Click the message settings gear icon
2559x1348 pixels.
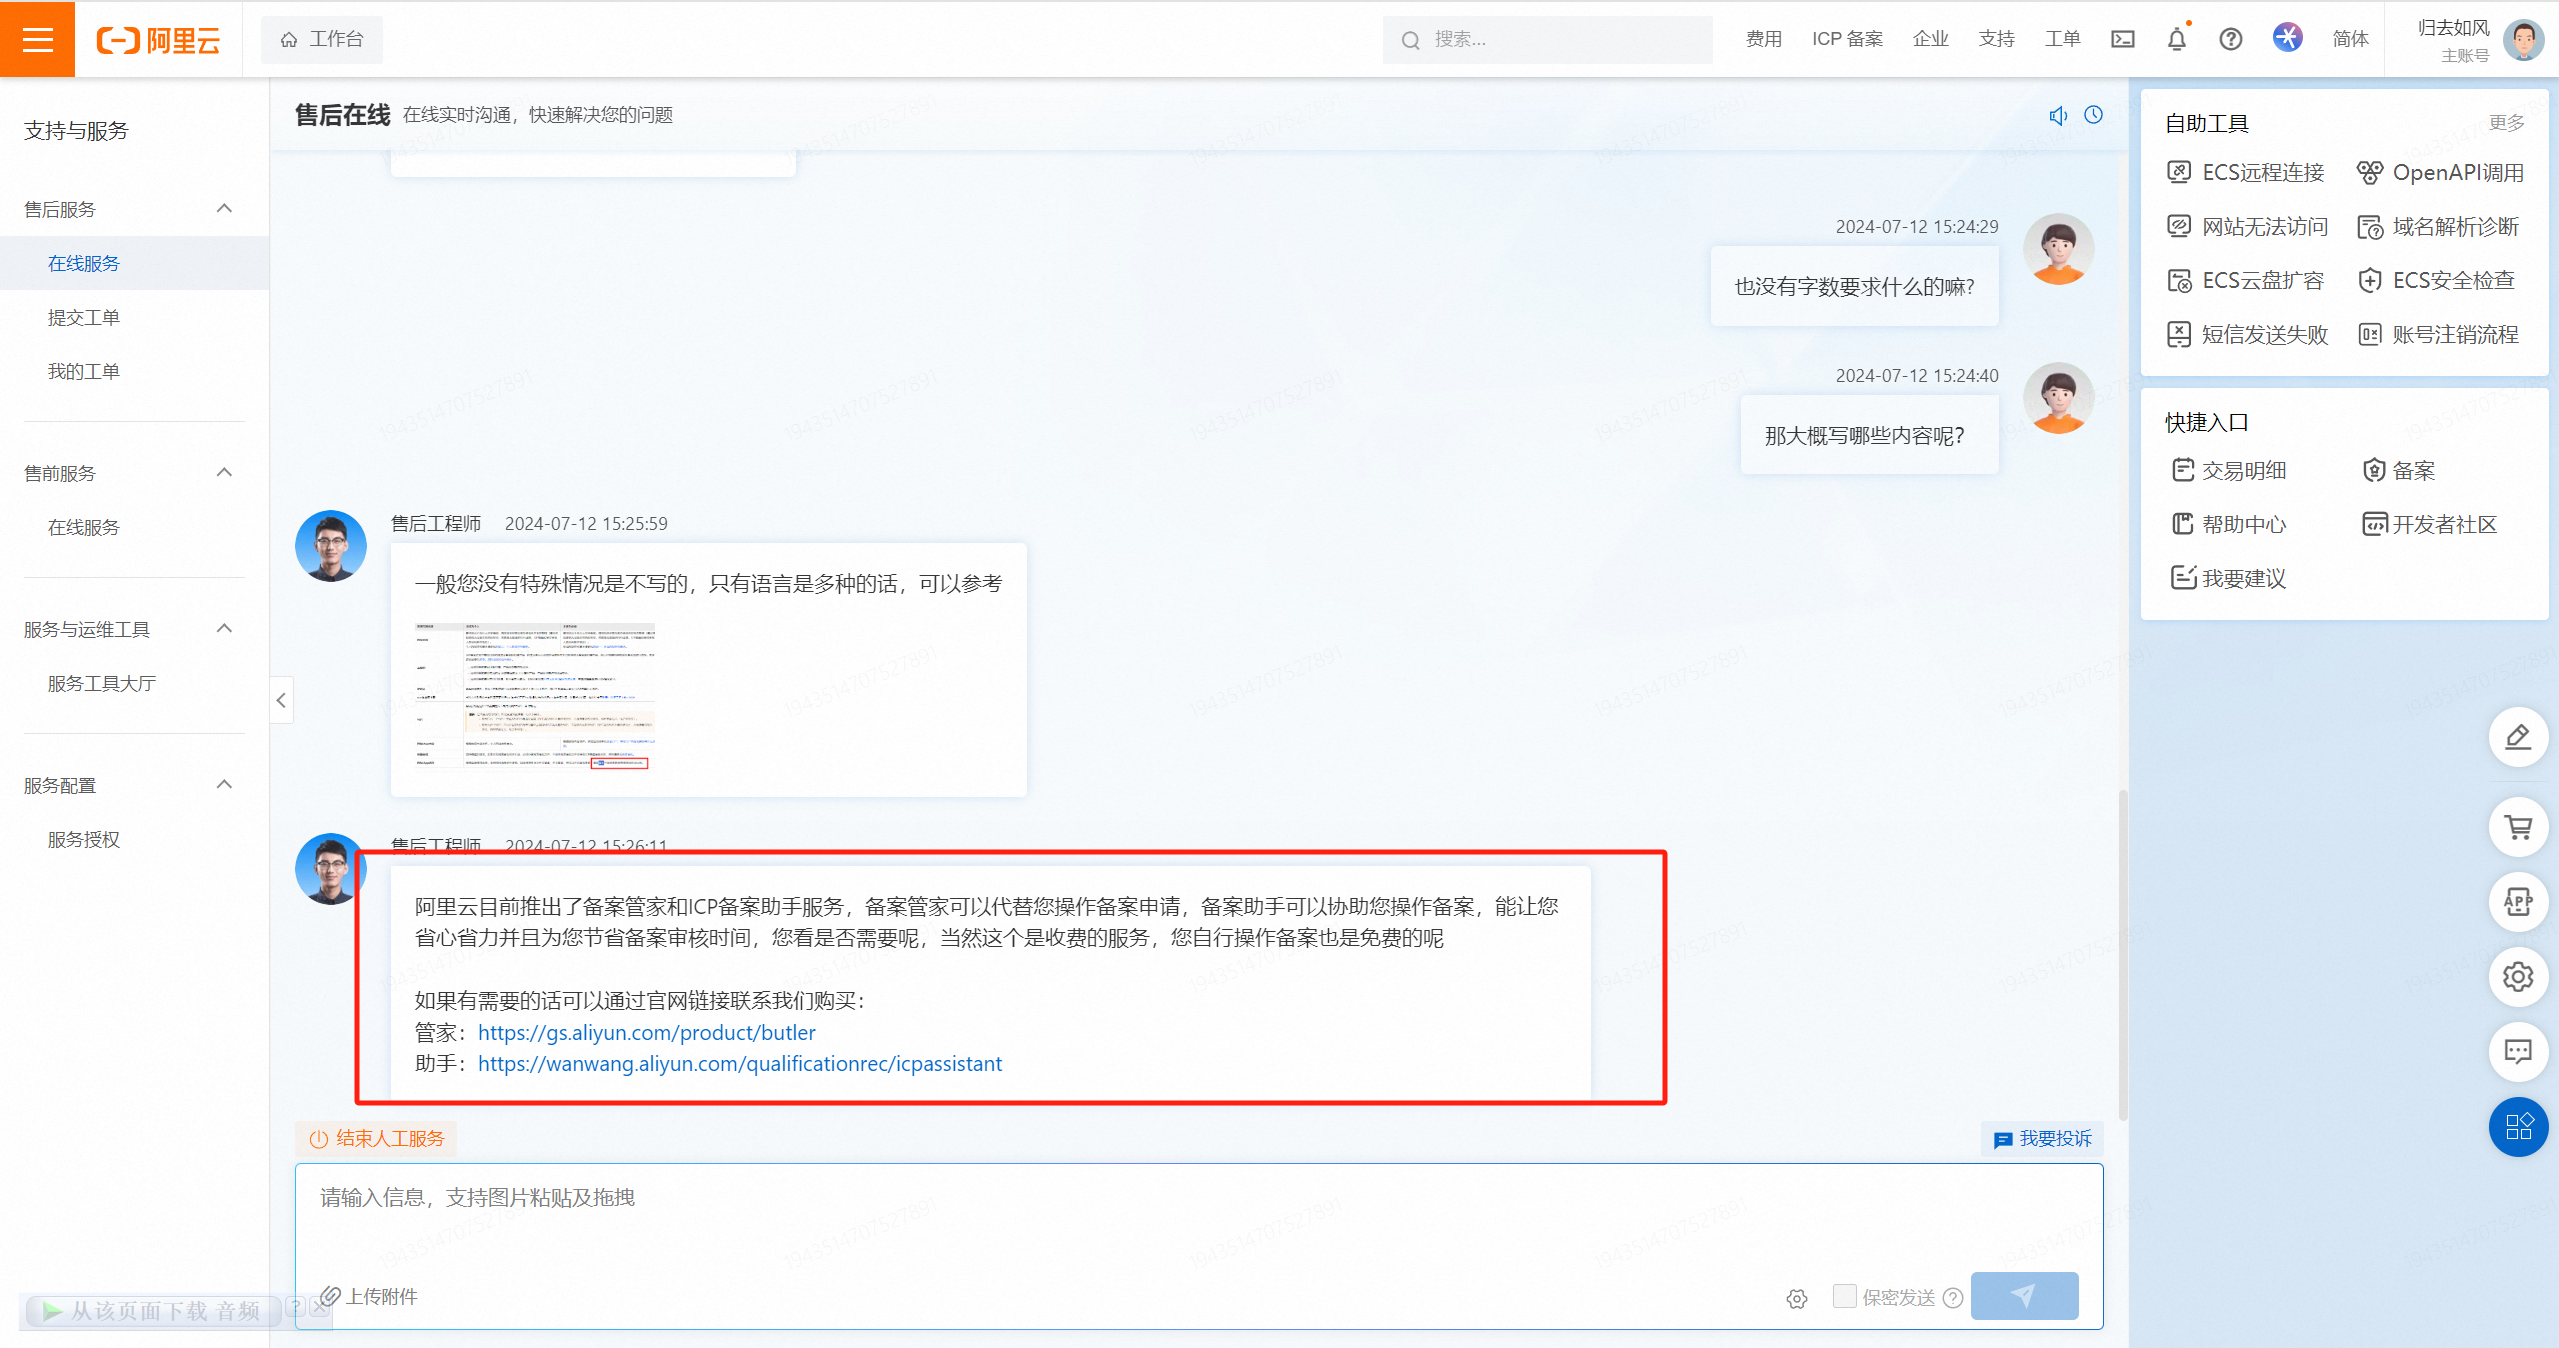tap(1796, 1298)
